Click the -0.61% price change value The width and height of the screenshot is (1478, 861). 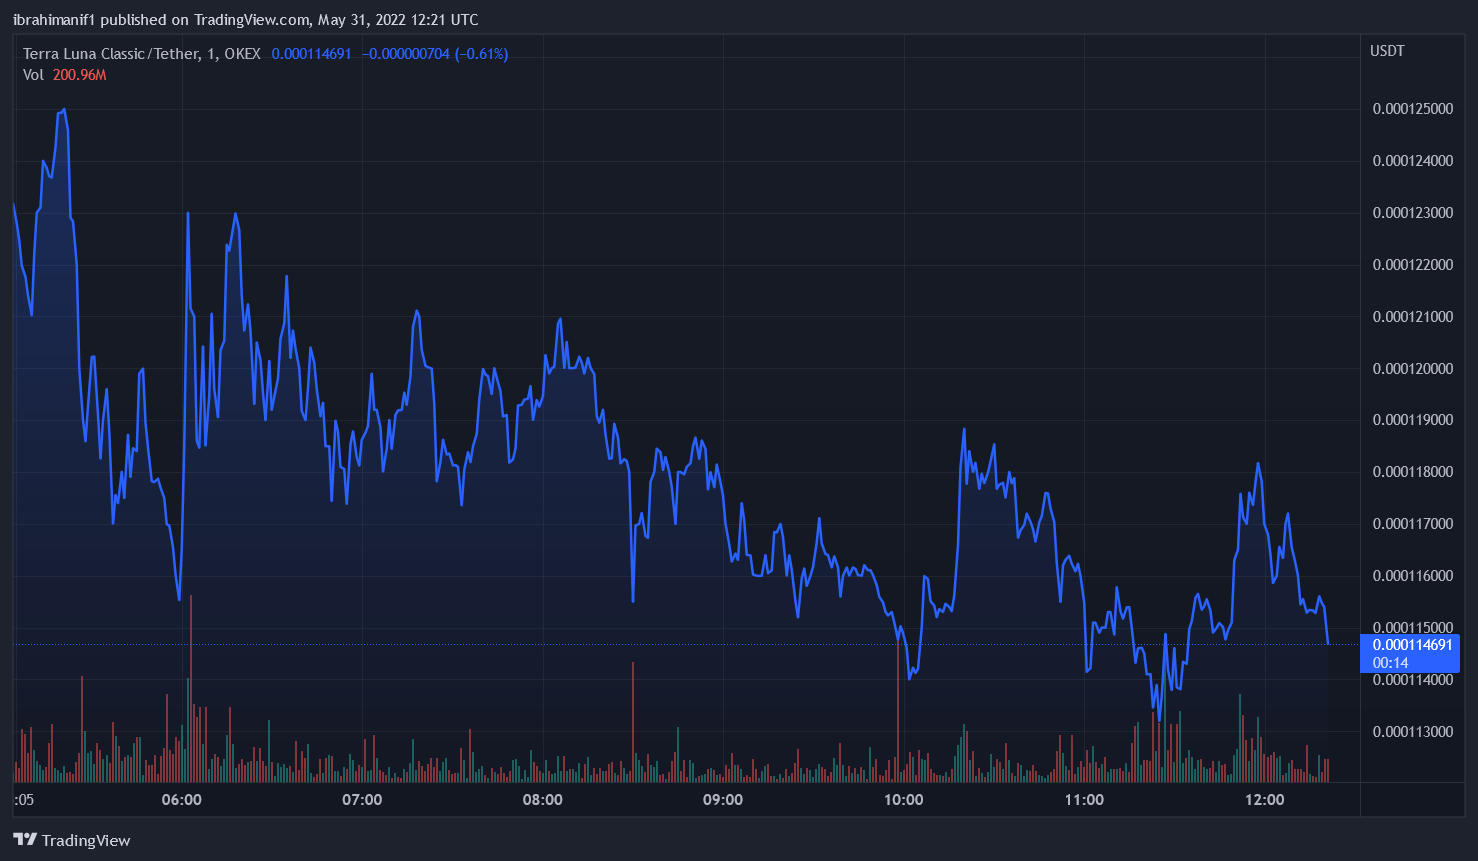tap(481, 54)
